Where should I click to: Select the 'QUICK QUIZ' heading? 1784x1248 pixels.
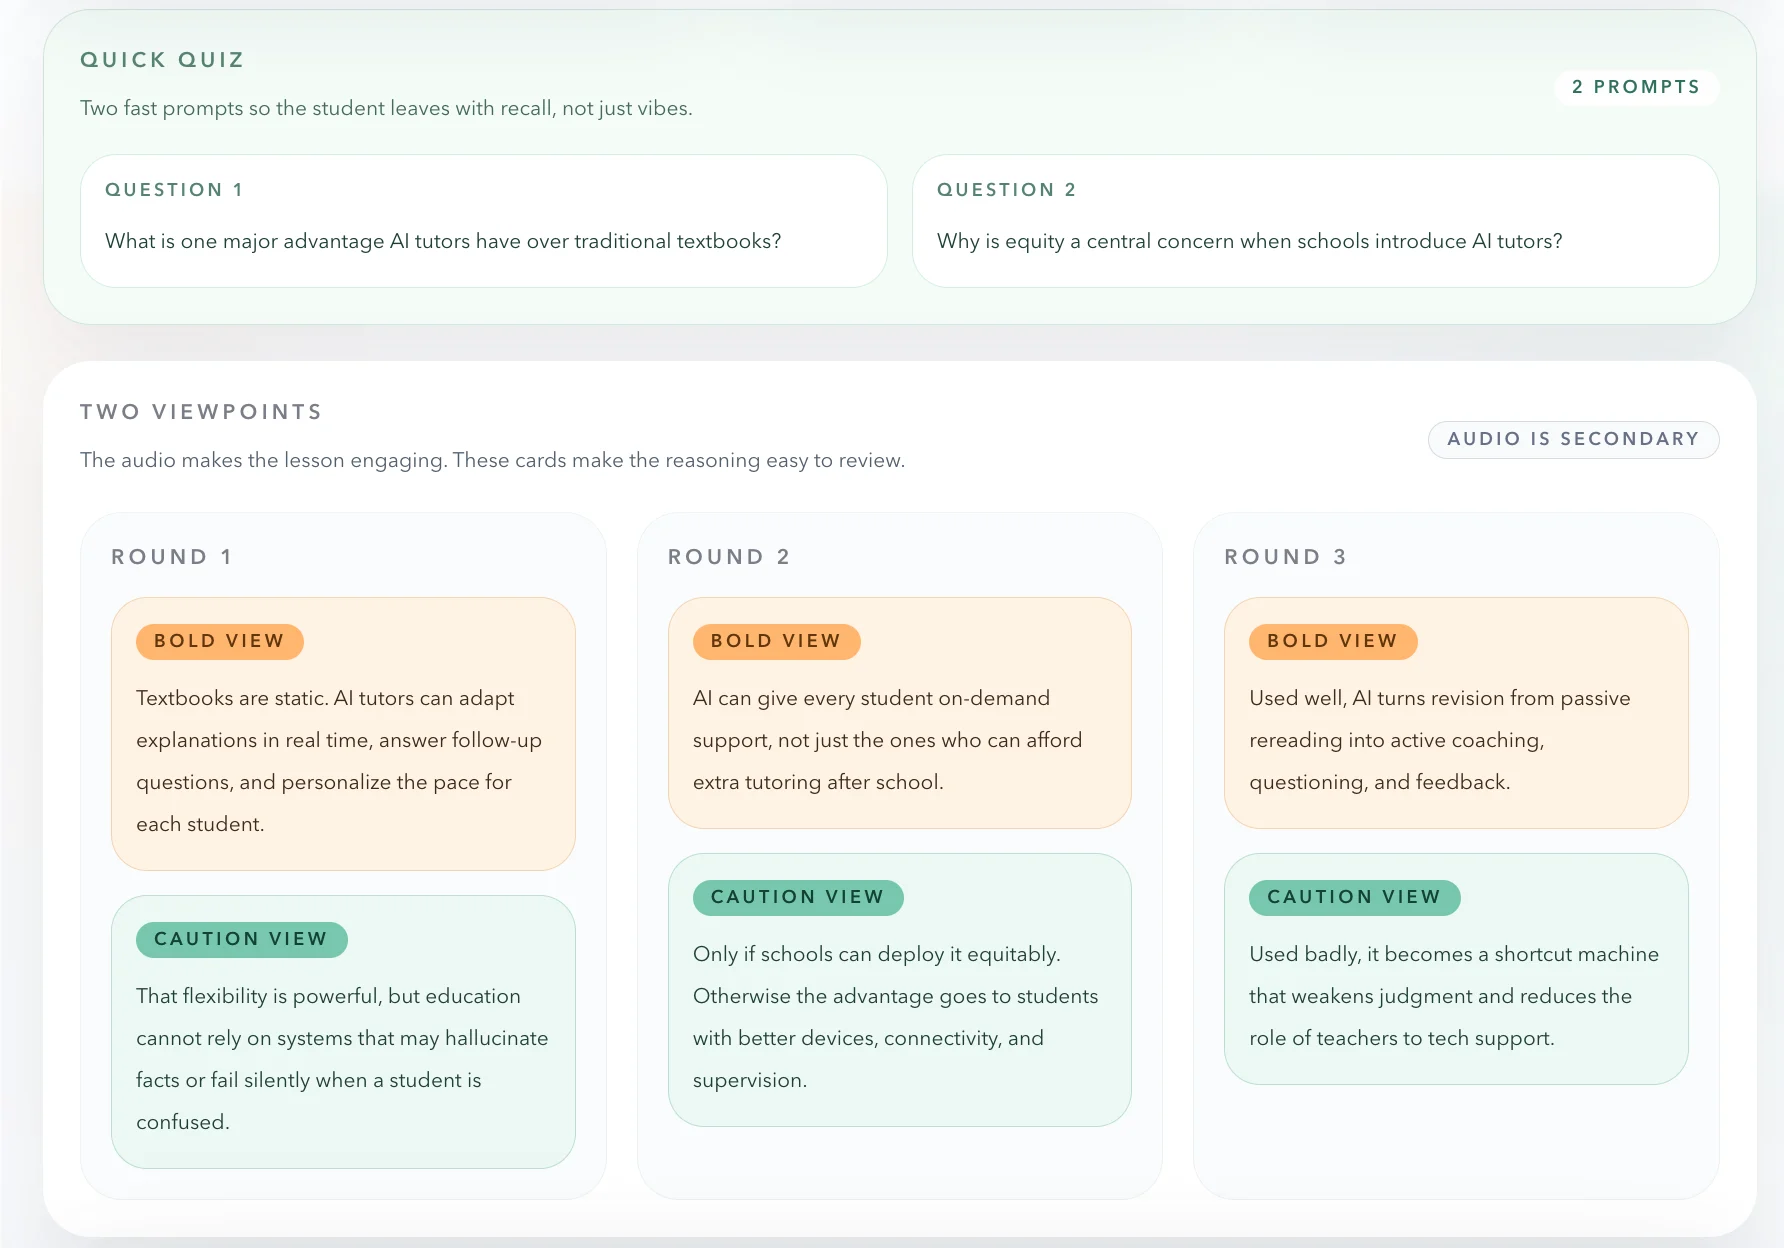(x=162, y=60)
